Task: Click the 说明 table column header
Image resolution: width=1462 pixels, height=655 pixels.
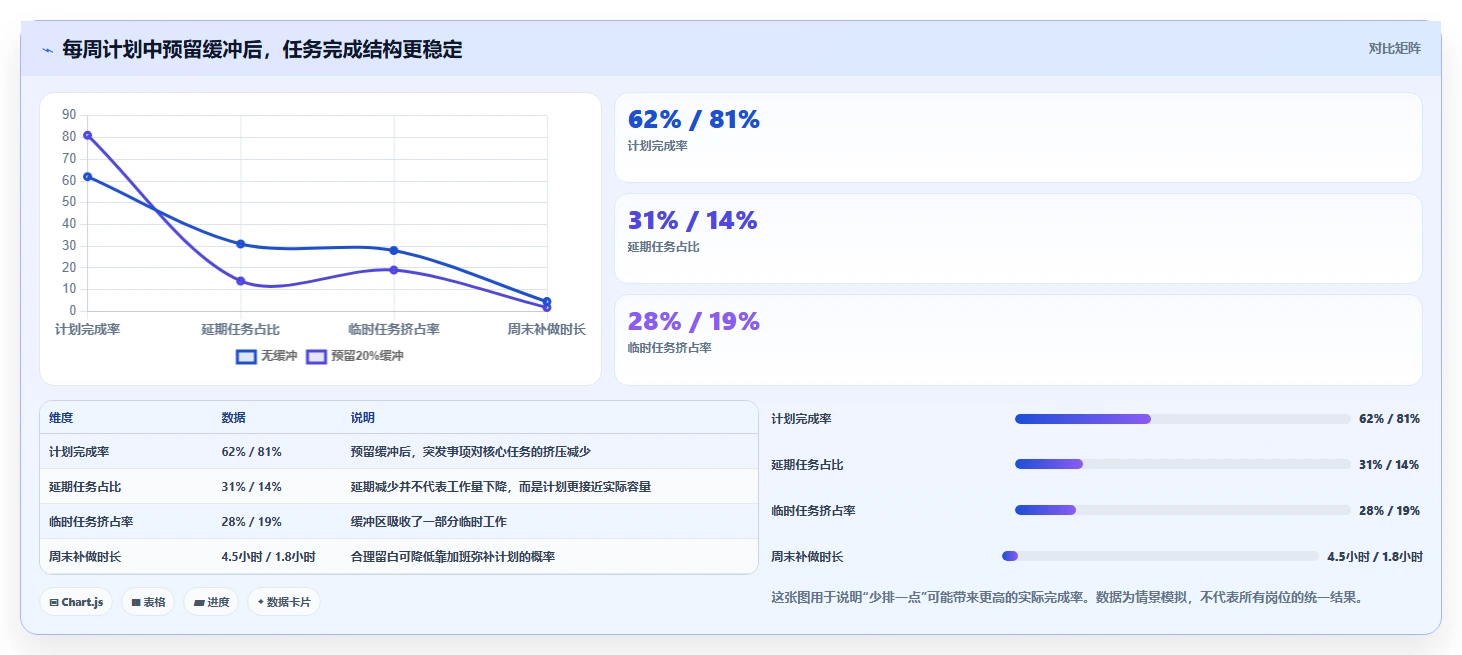Action: (363, 418)
